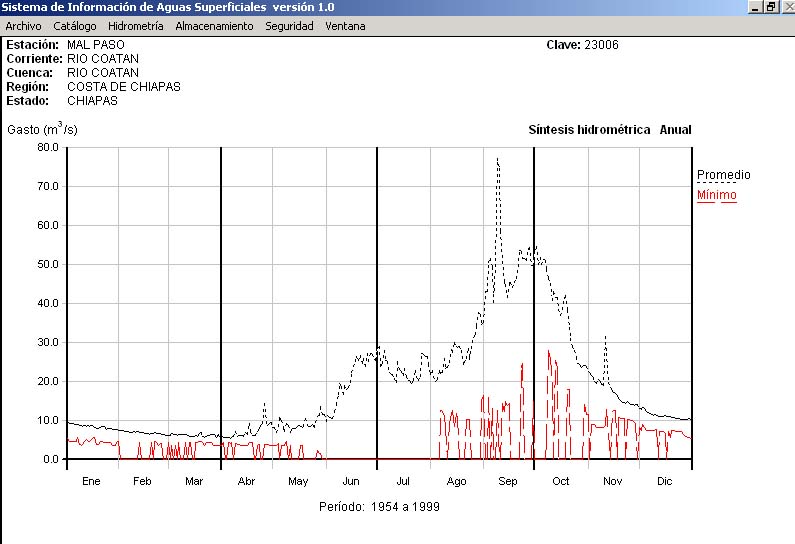Image resolution: width=795 pixels, height=544 pixels.
Task: Click the Síntesis hidrométrica Anual chart title
Action: click(x=609, y=130)
